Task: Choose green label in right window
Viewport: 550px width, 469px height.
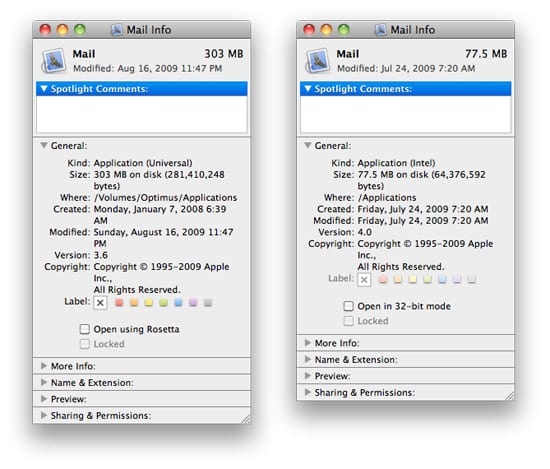Action: coord(427,279)
